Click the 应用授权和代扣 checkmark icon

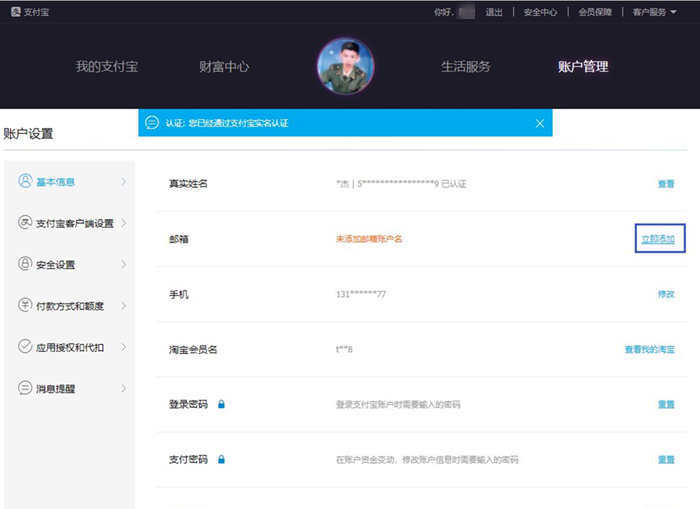[x=25, y=346]
